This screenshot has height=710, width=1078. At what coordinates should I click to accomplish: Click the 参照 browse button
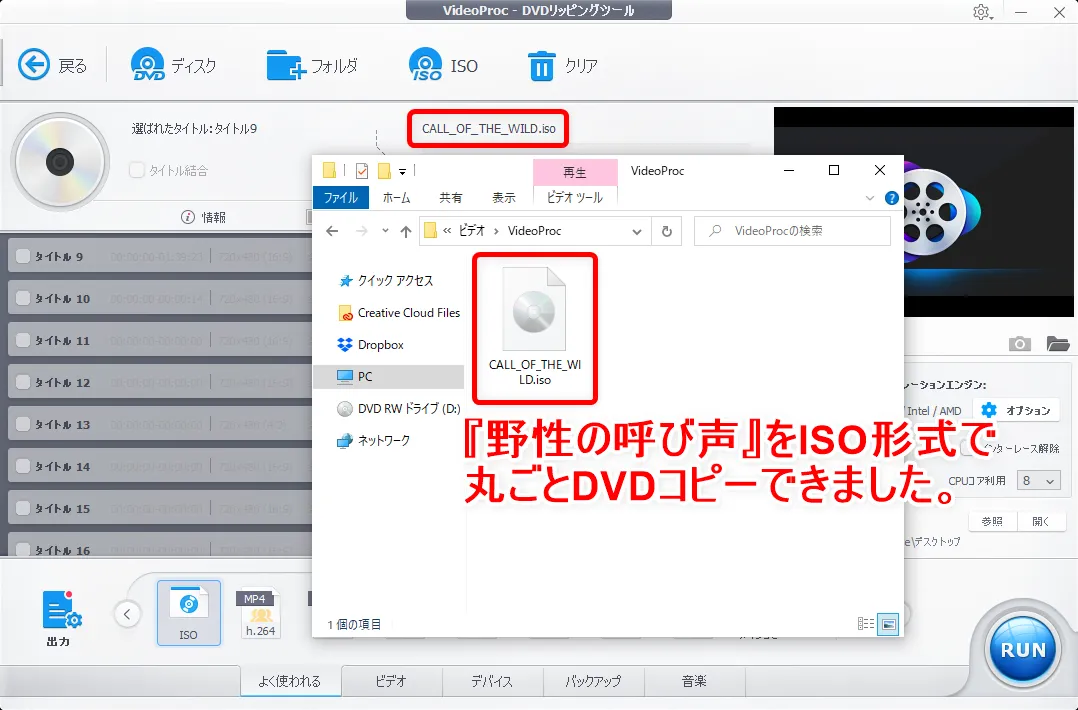tap(992, 521)
